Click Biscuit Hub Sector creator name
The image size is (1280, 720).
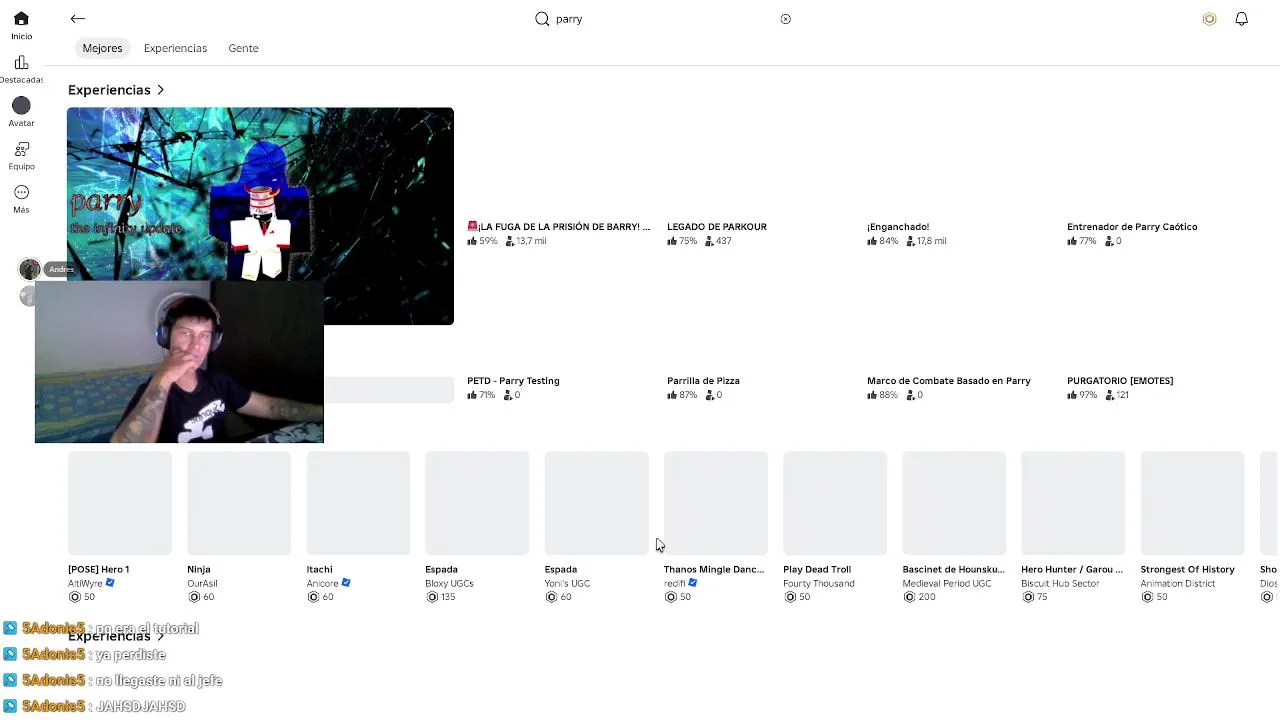click(1061, 583)
